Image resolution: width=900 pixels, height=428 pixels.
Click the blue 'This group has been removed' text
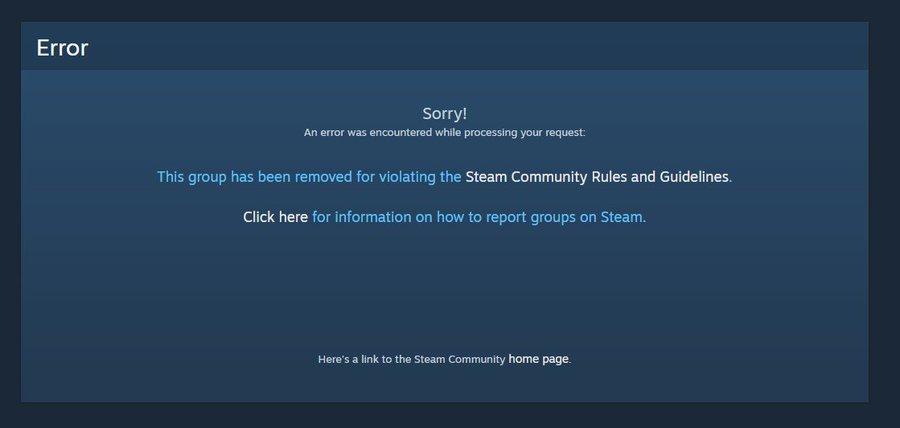(x=309, y=177)
